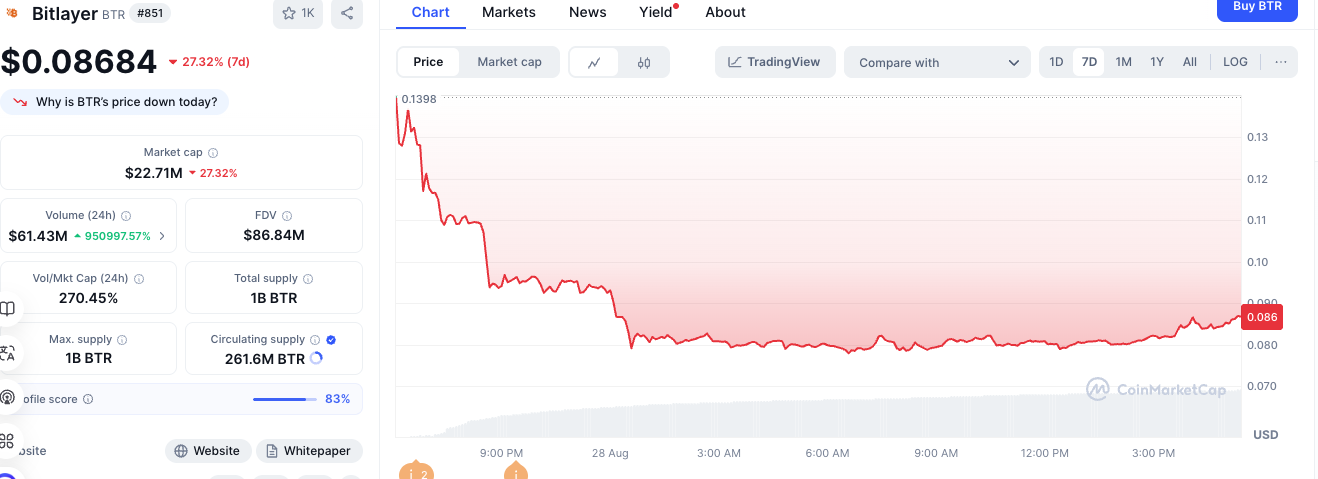Image resolution: width=1318 pixels, height=479 pixels.
Task: Switch chart range to 1D
Action: (x=1056, y=62)
